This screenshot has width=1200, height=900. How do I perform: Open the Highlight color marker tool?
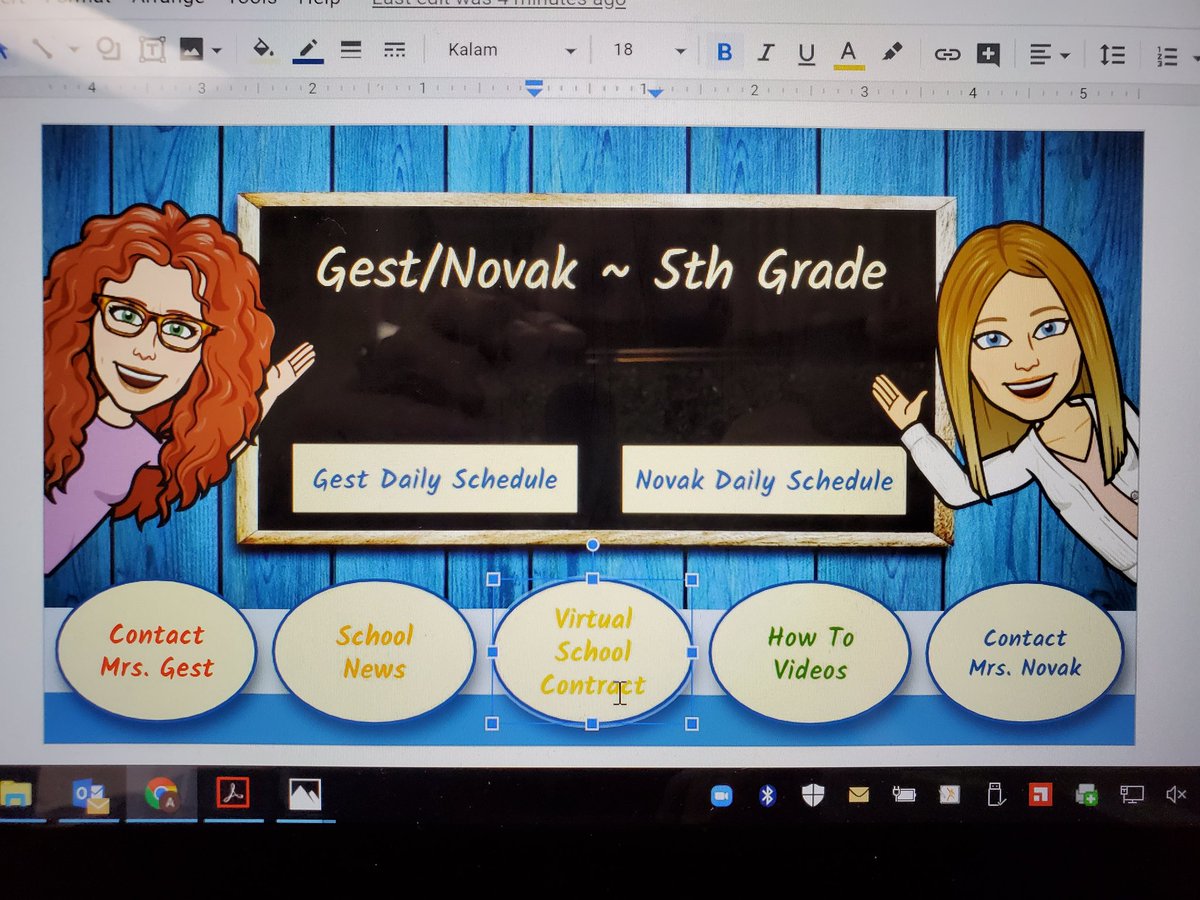pyautogui.click(x=893, y=51)
